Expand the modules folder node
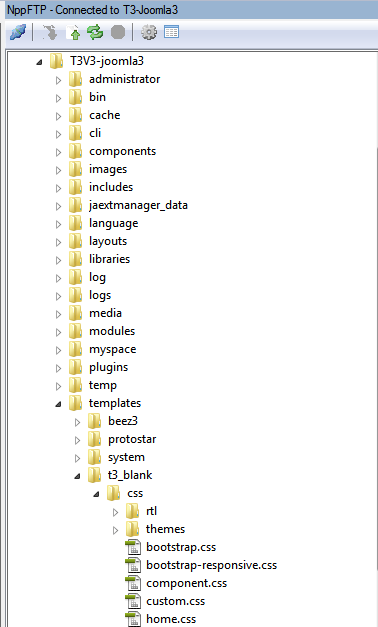Image resolution: width=378 pixels, height=627 pixels. tap(58, 332)
